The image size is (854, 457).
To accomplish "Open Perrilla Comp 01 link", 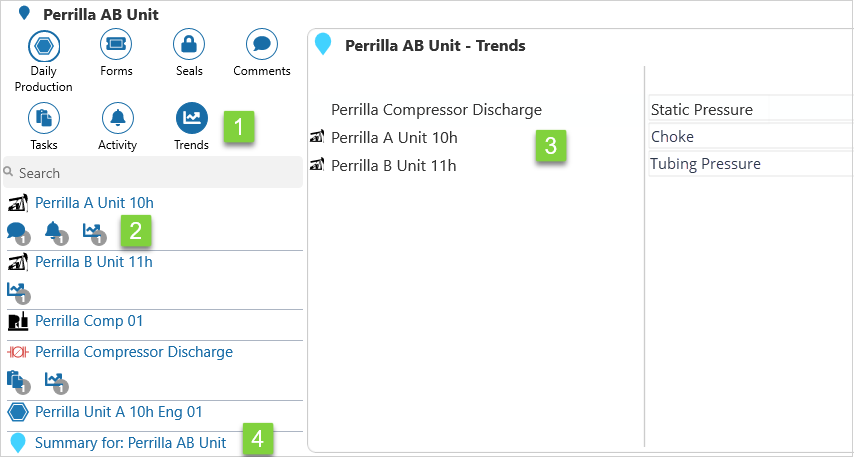I will (x=89, y=321).
